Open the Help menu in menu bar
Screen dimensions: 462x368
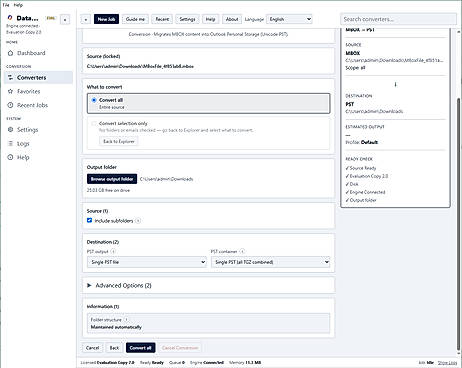tap(18, 5)
